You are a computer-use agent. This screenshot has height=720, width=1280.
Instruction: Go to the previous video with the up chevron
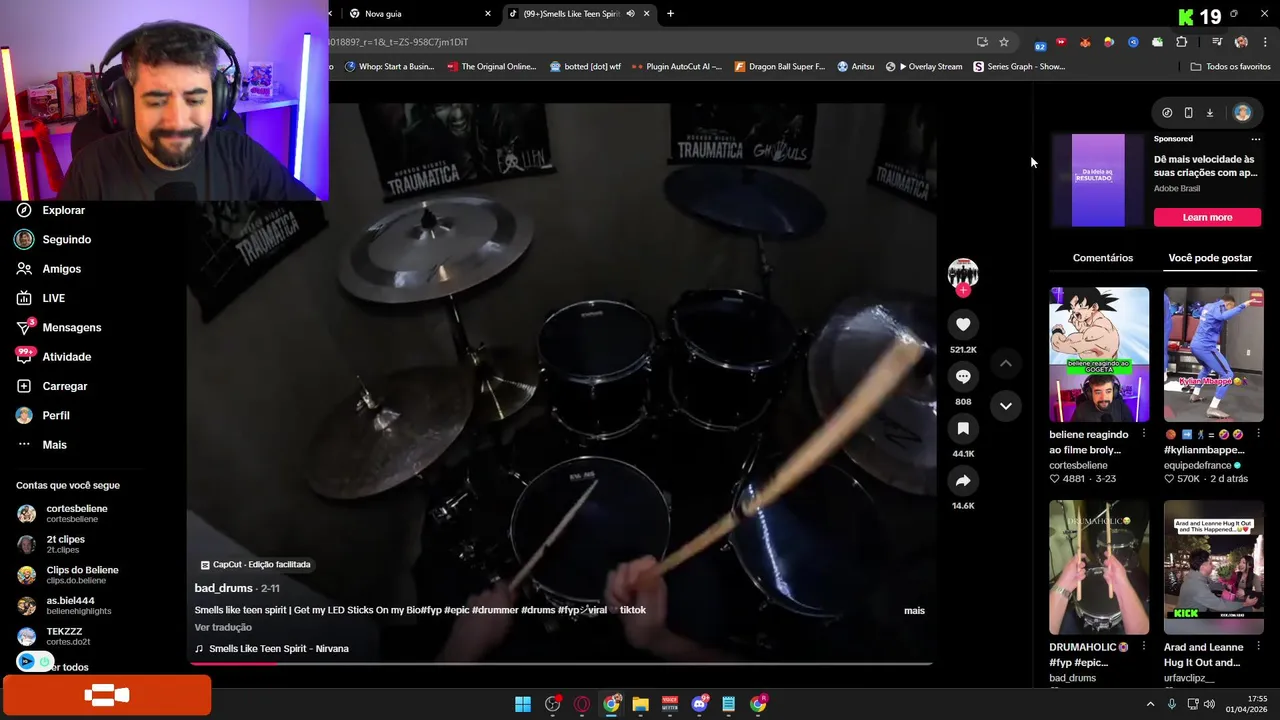point(1006,364)
